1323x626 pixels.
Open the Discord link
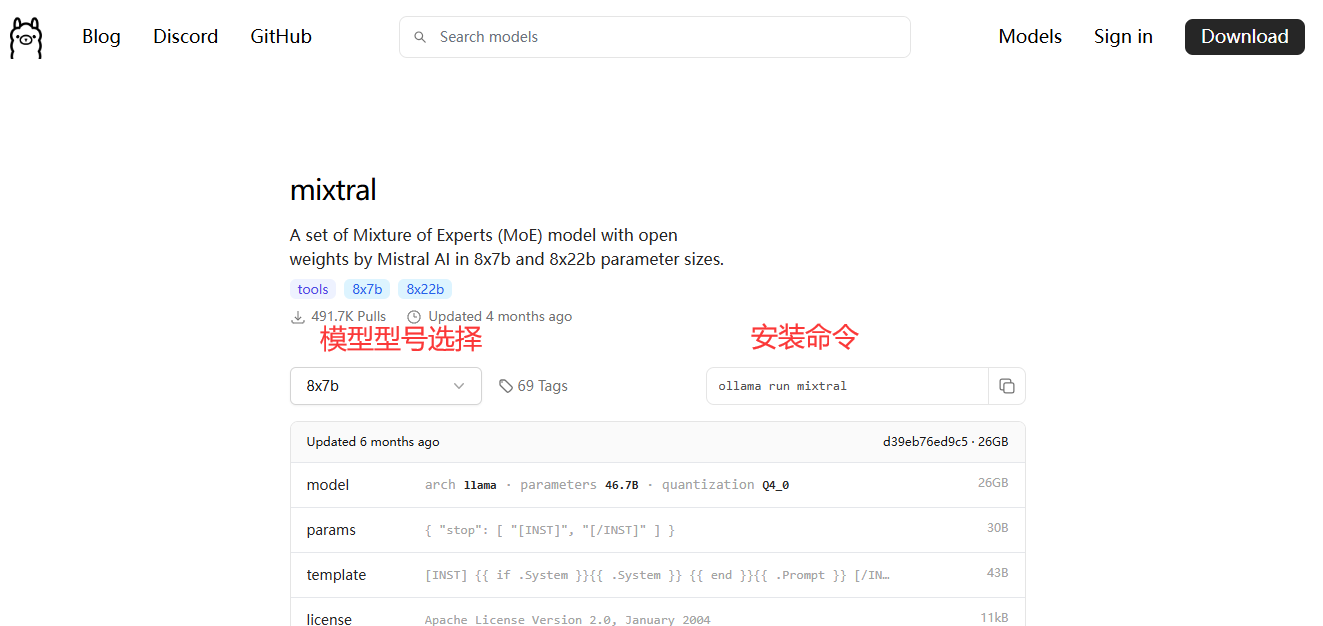point(185,37)
